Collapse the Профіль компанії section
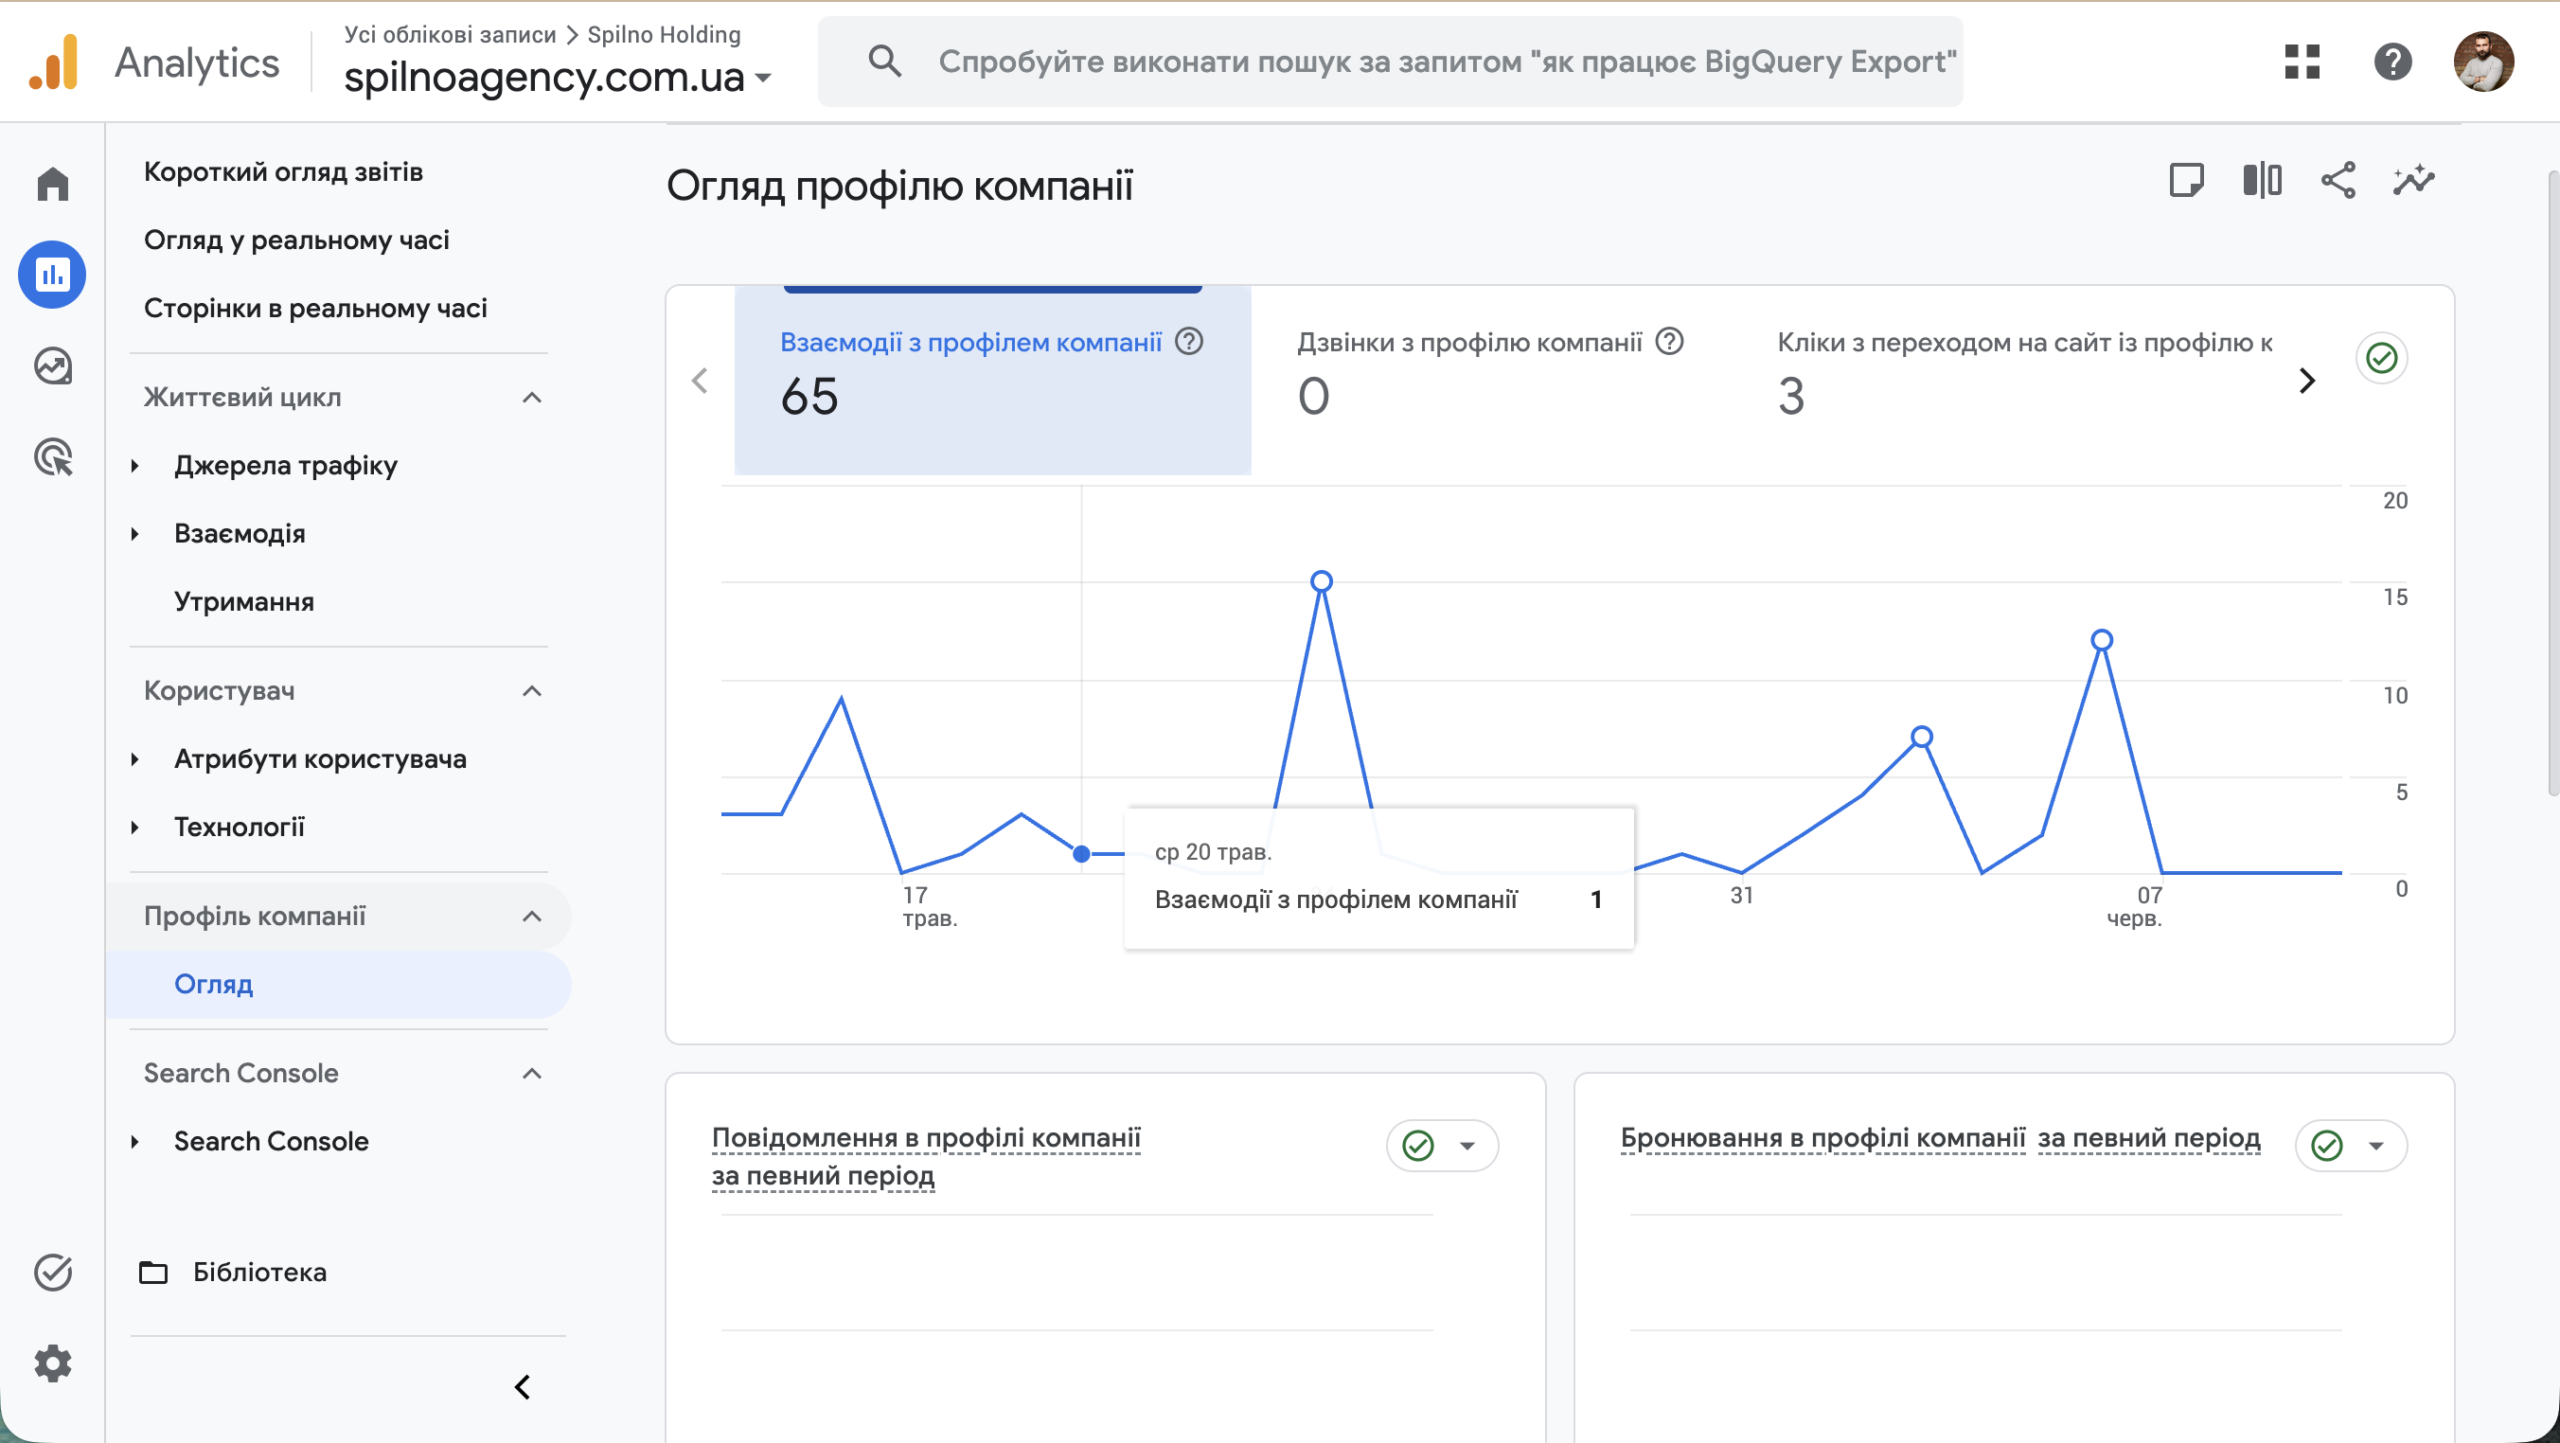Screen dimensions: 2560x1443 tap(532, 916)
